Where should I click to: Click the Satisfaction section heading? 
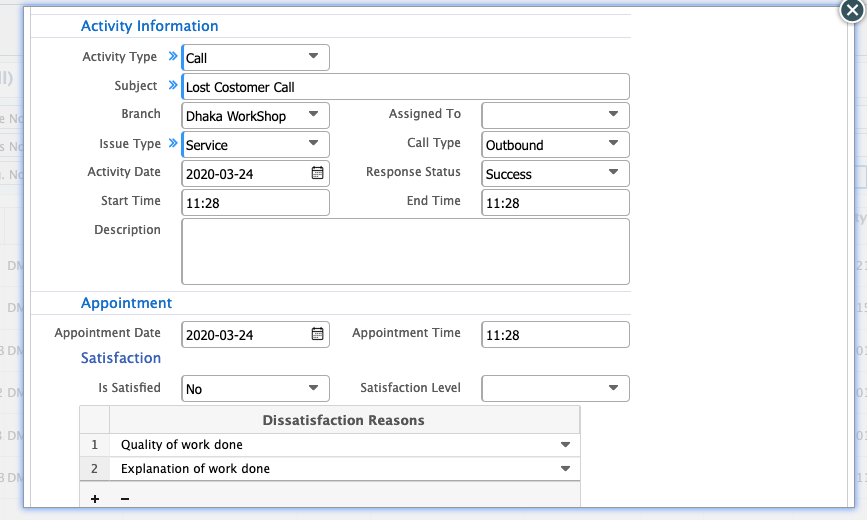coord(121,358)
